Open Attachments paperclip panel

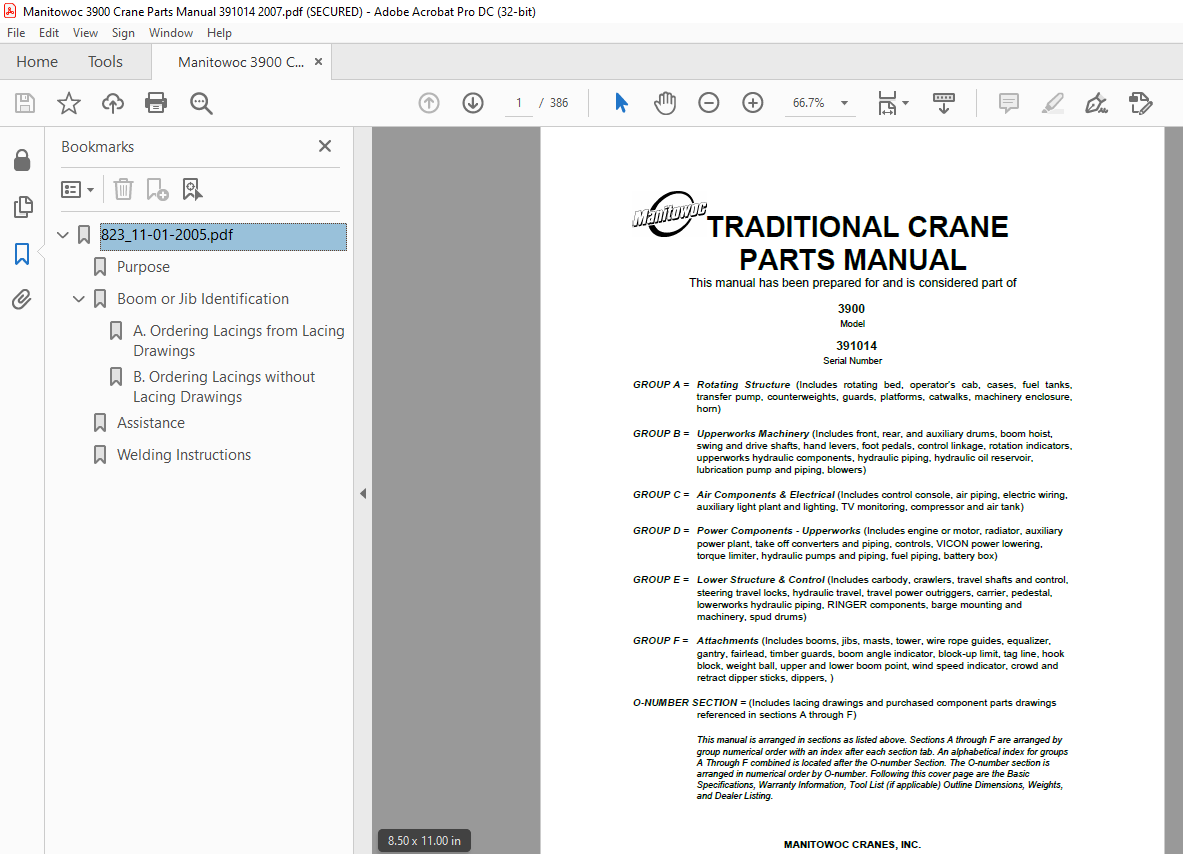pyautogui.click(x=22, y=300)
